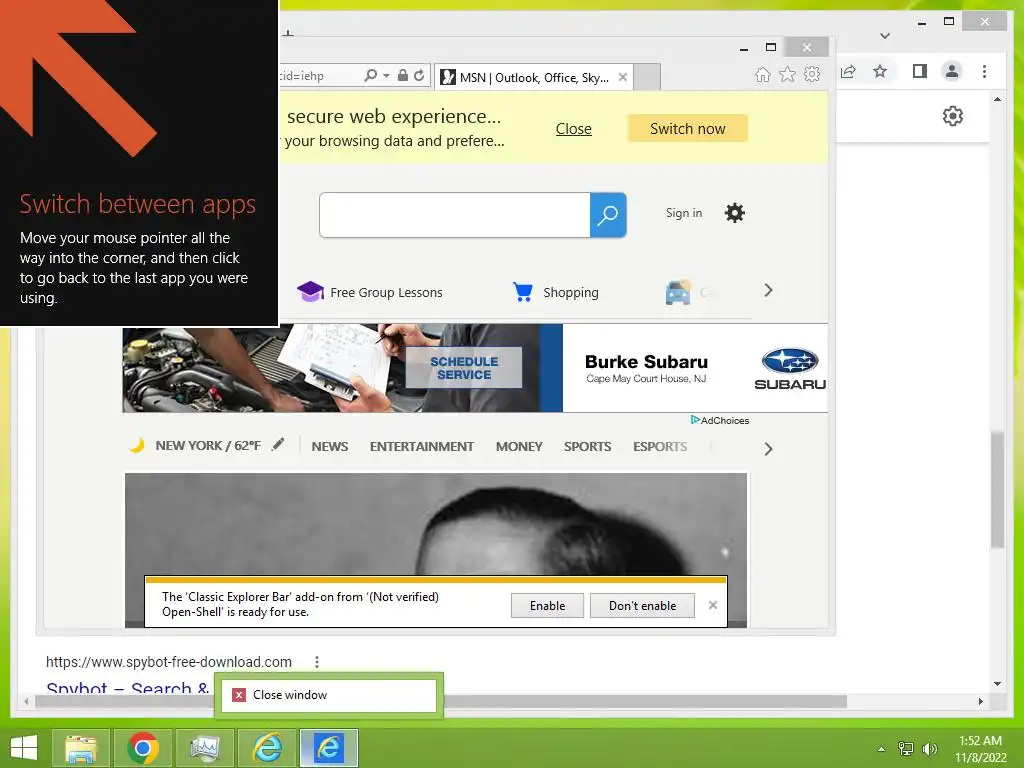Screen dimensions: 1024x768
Task: Expand MSN shortcuts with right chevron
Action: coord(769,291)
